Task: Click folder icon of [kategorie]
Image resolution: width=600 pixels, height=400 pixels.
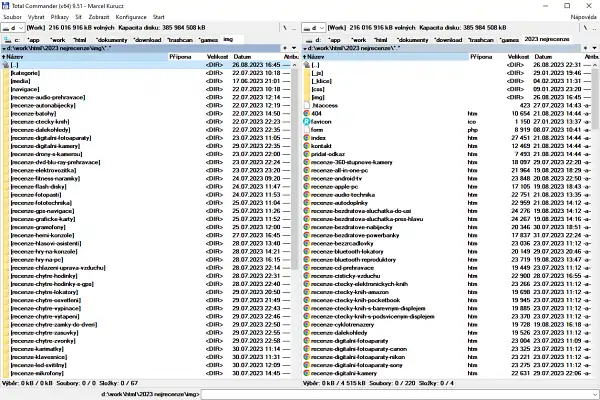Action: (5, 73)
